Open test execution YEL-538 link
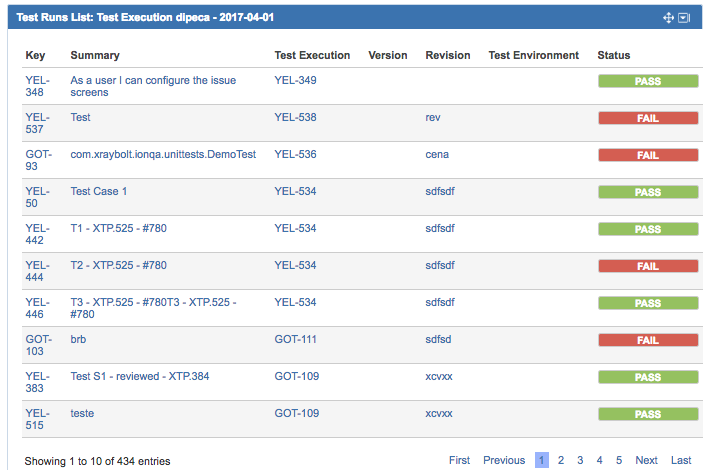This screenshot has height=470, width=718. [x=295, y=117]
